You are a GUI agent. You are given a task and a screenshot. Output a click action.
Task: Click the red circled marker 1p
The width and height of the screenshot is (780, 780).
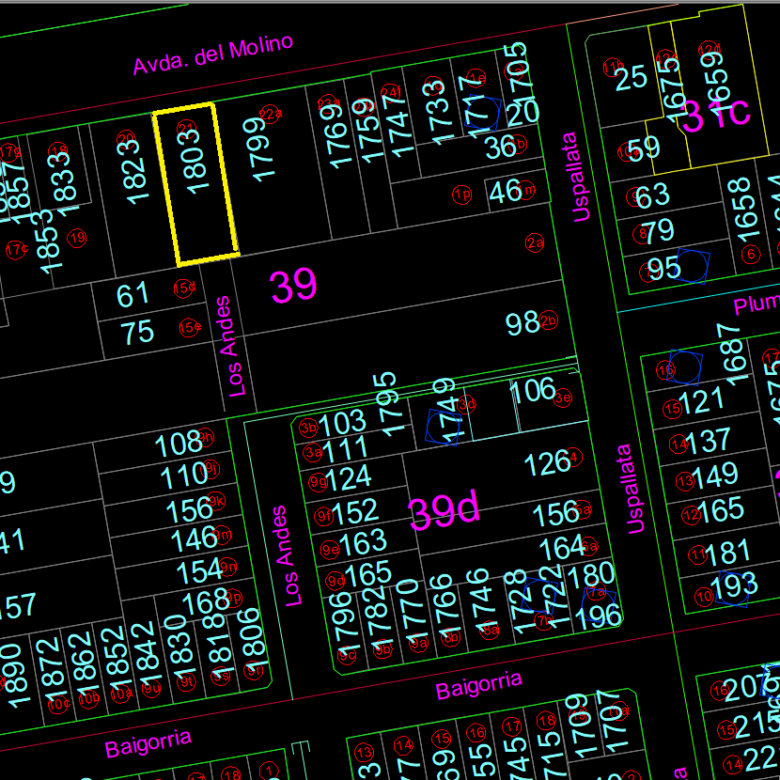click(x=461, y=194)
